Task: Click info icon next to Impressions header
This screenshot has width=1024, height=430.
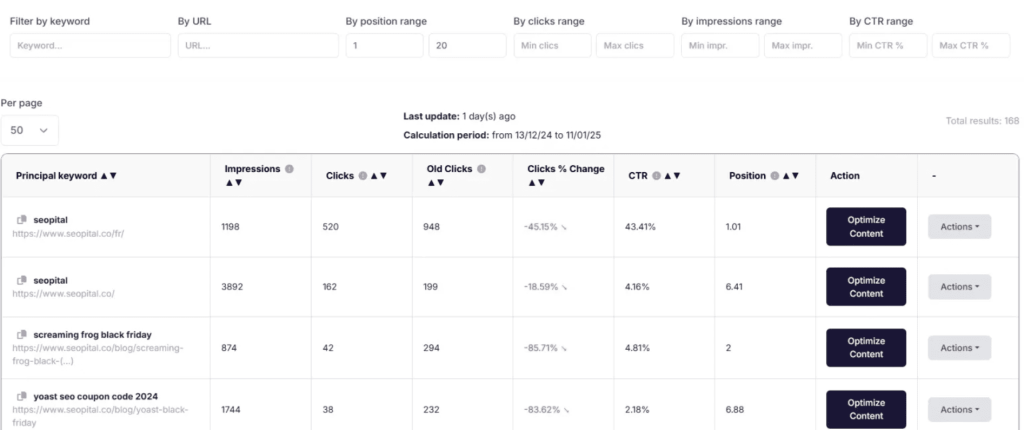Action: pyautogui.click(x=289, y=169)
